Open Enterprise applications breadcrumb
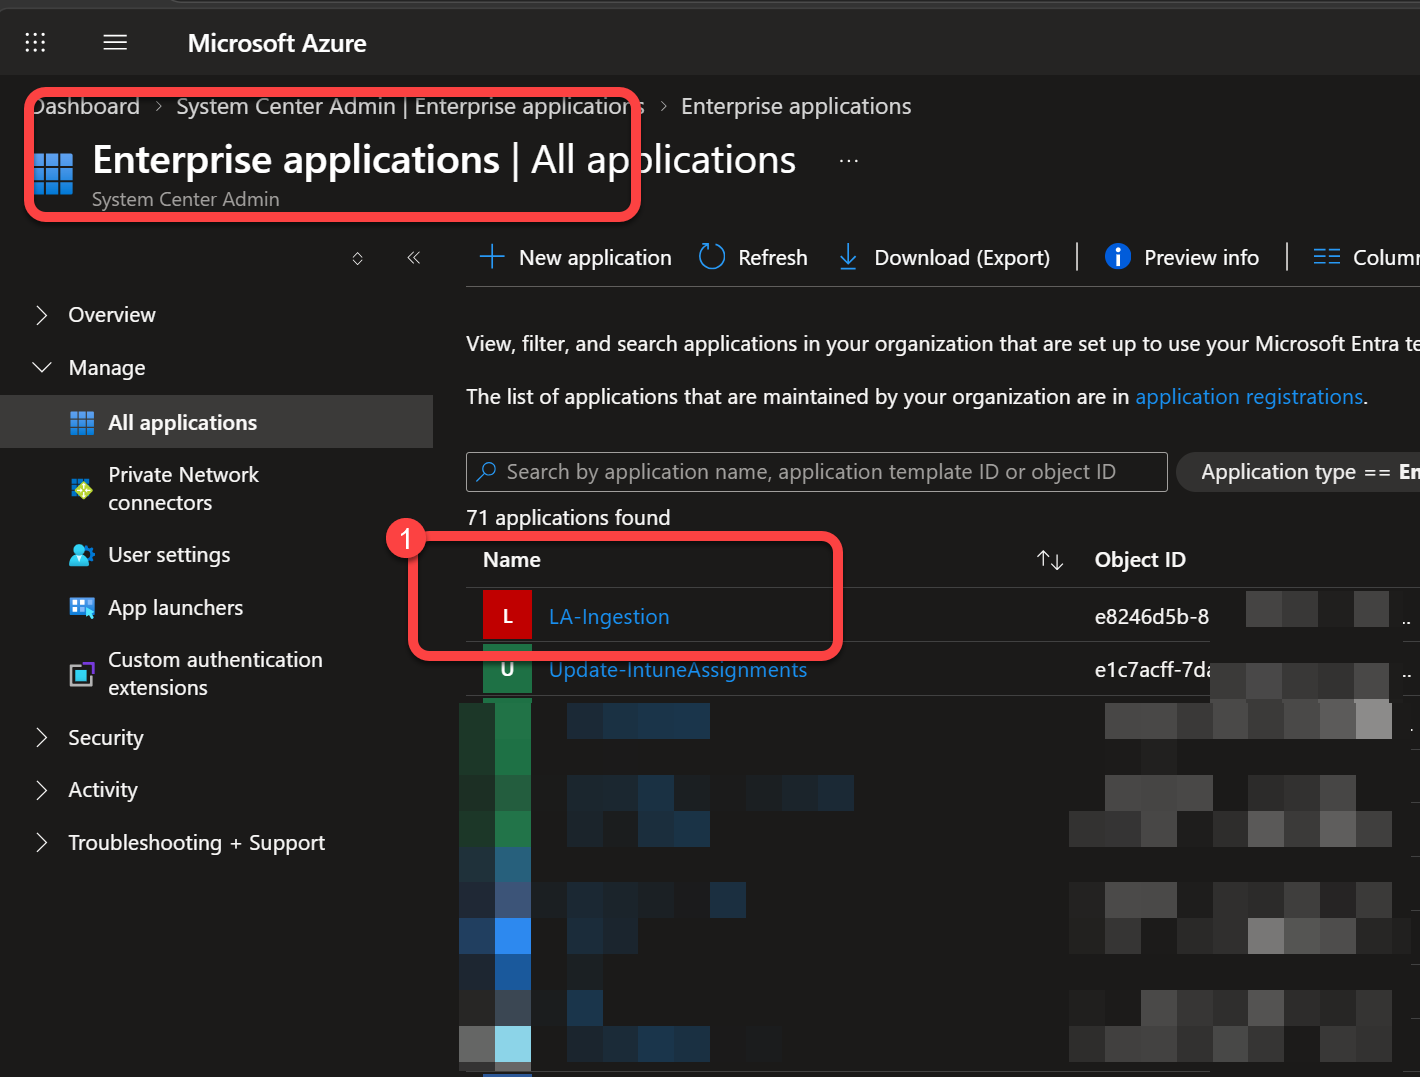The image size is (1420, 1077). click(x=796, y=106)
